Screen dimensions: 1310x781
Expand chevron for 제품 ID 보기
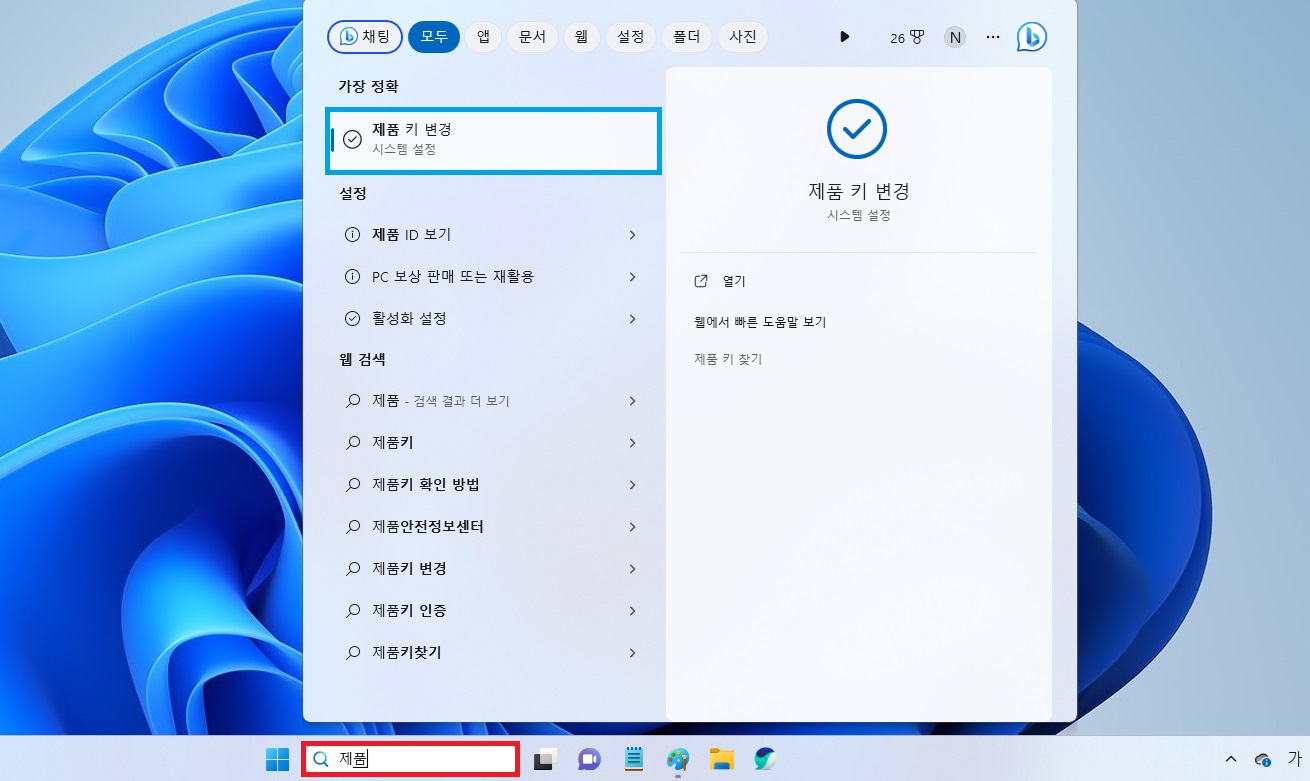coord(633,235)
